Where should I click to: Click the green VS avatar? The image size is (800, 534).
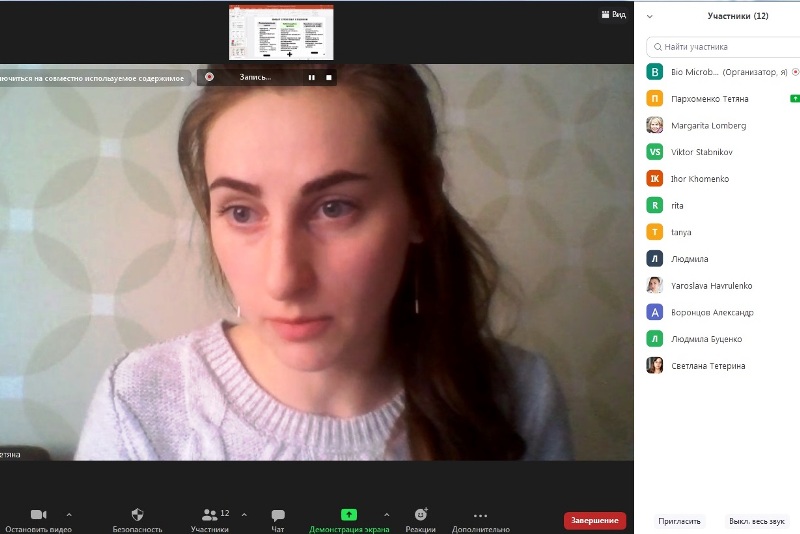[655, 151]
